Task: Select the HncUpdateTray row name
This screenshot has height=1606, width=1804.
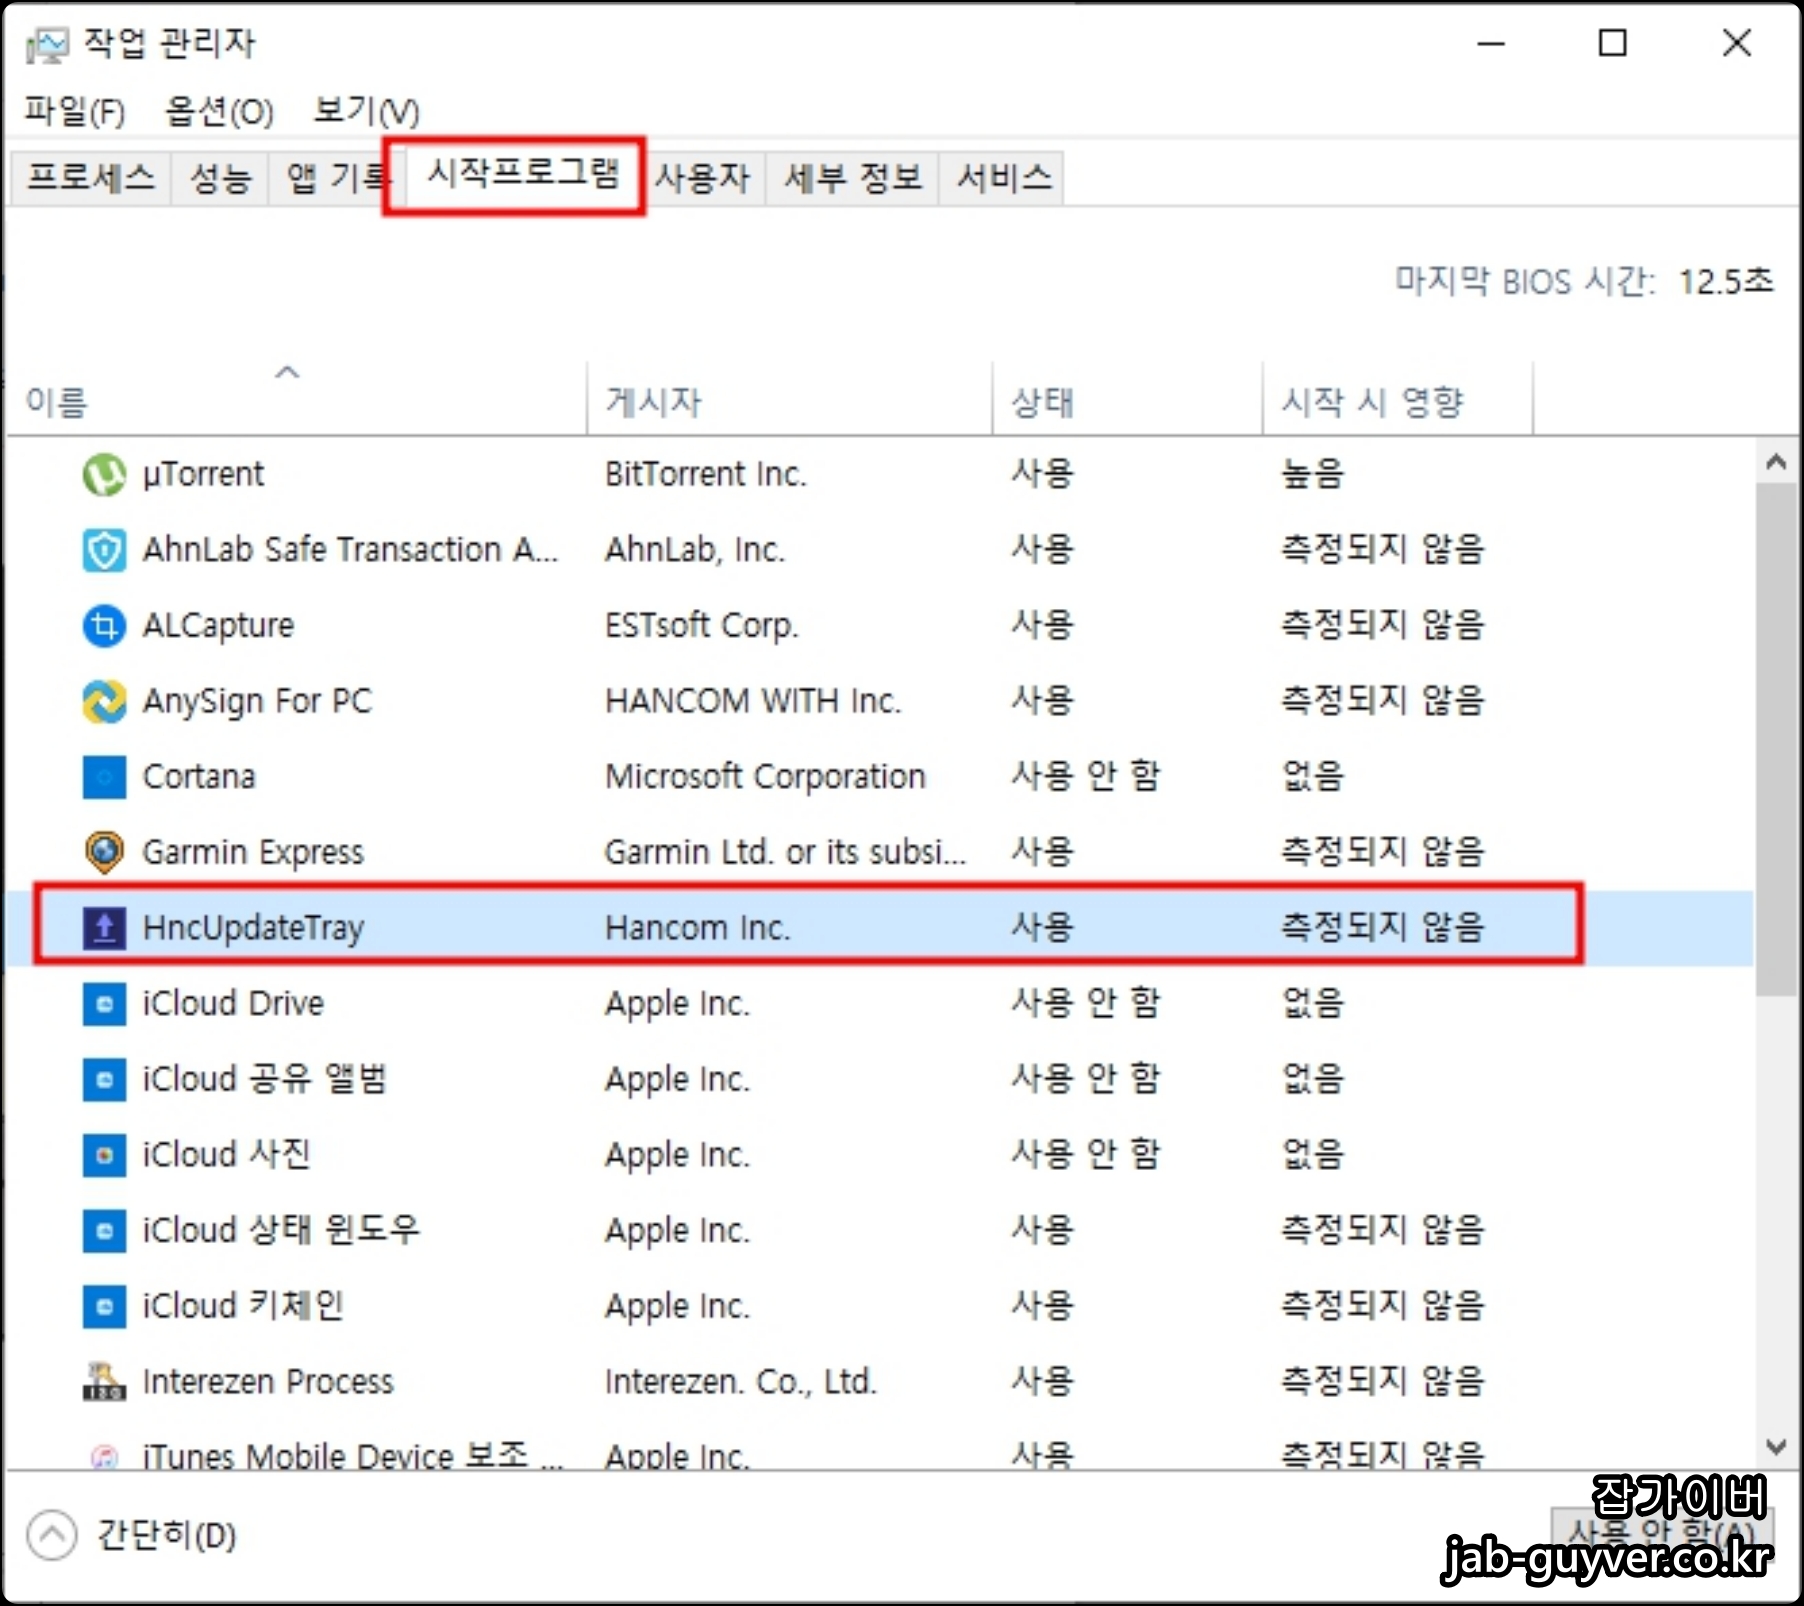Action: (x=253, y=928)
